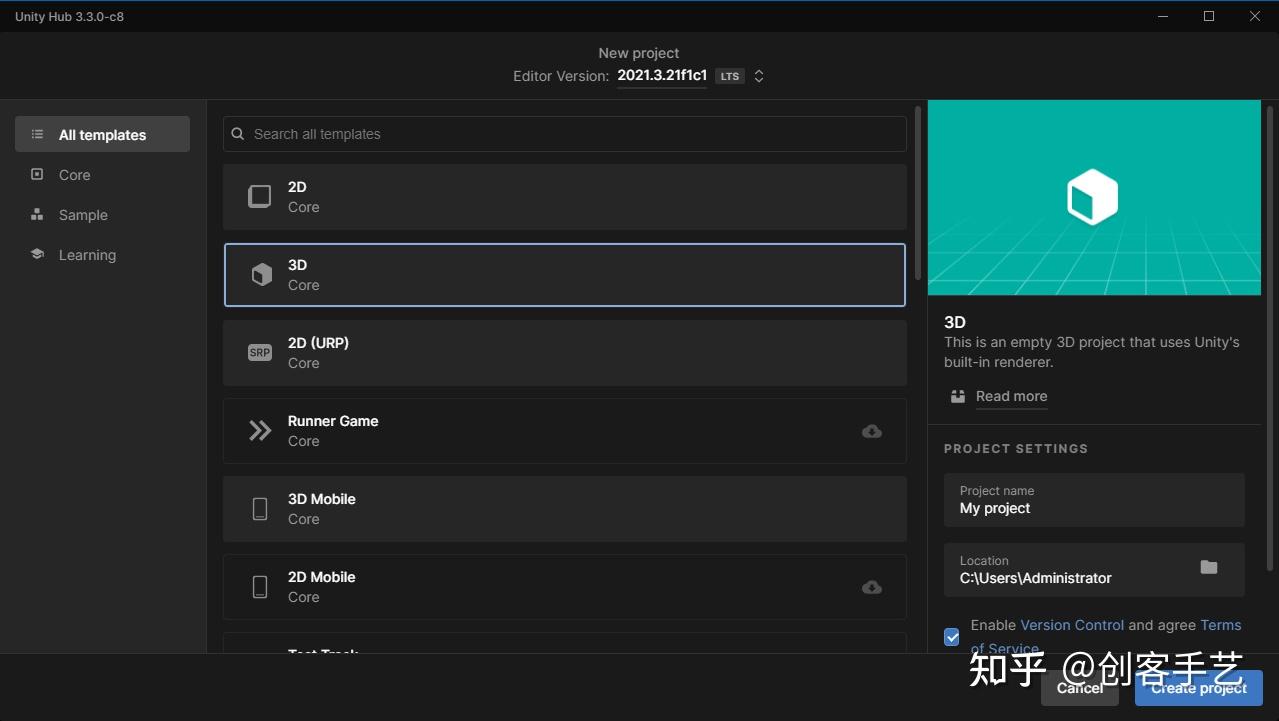1279x721 pixels.
Task: Select the 3D Core template cube icon
Action: (x=260, y=274)
